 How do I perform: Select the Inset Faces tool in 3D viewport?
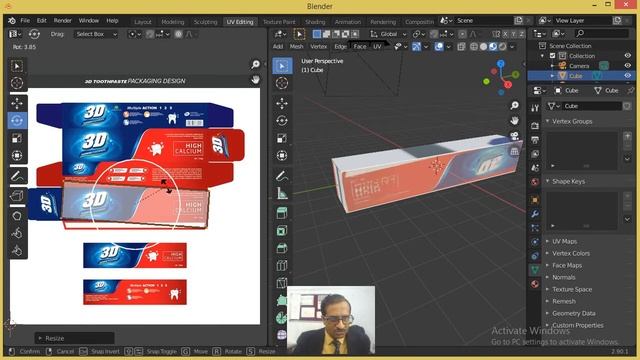282,231
